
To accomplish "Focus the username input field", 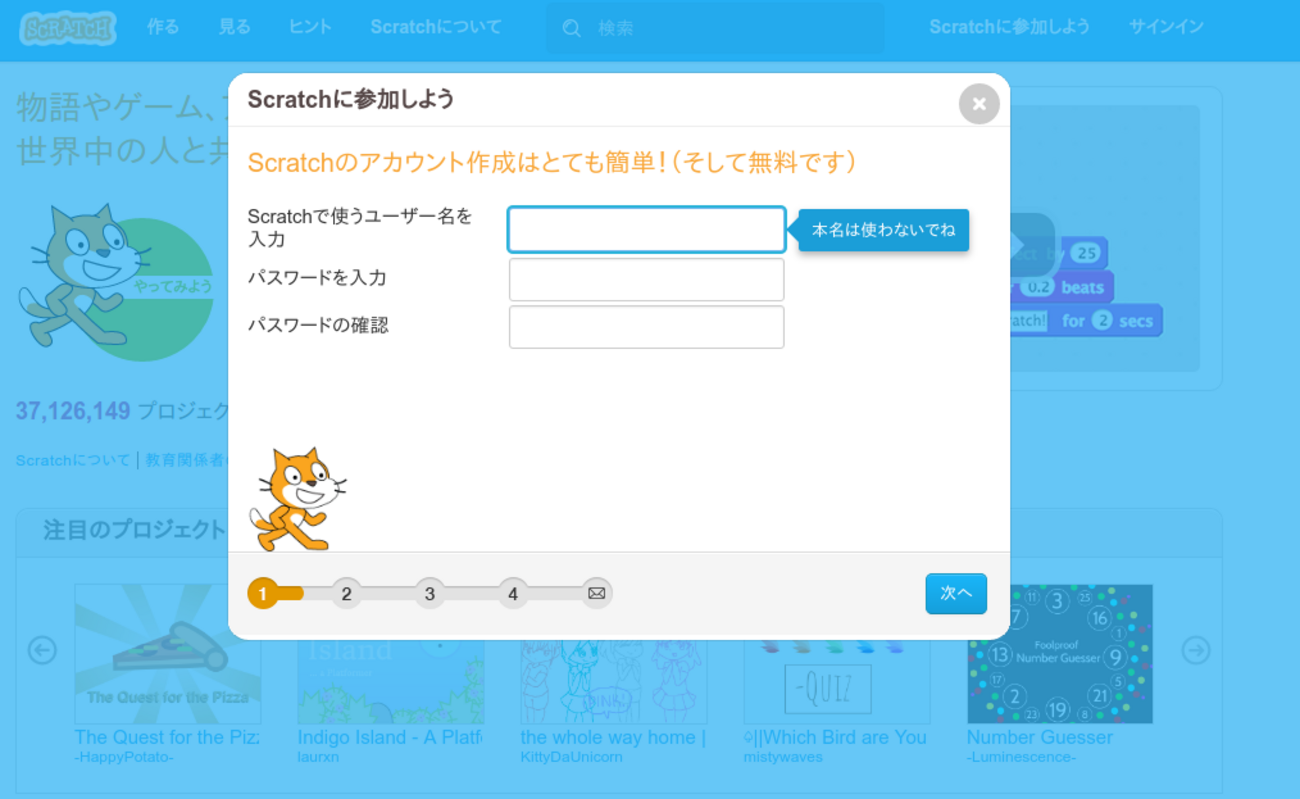I will coord(646,230).
